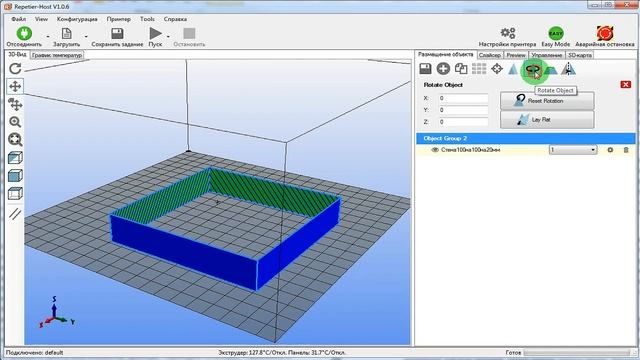The width and height of the screenshot is (640, 360).
Task: Click the Copy Objects icon
Action: pyautogui.click(x=461, y=69)
